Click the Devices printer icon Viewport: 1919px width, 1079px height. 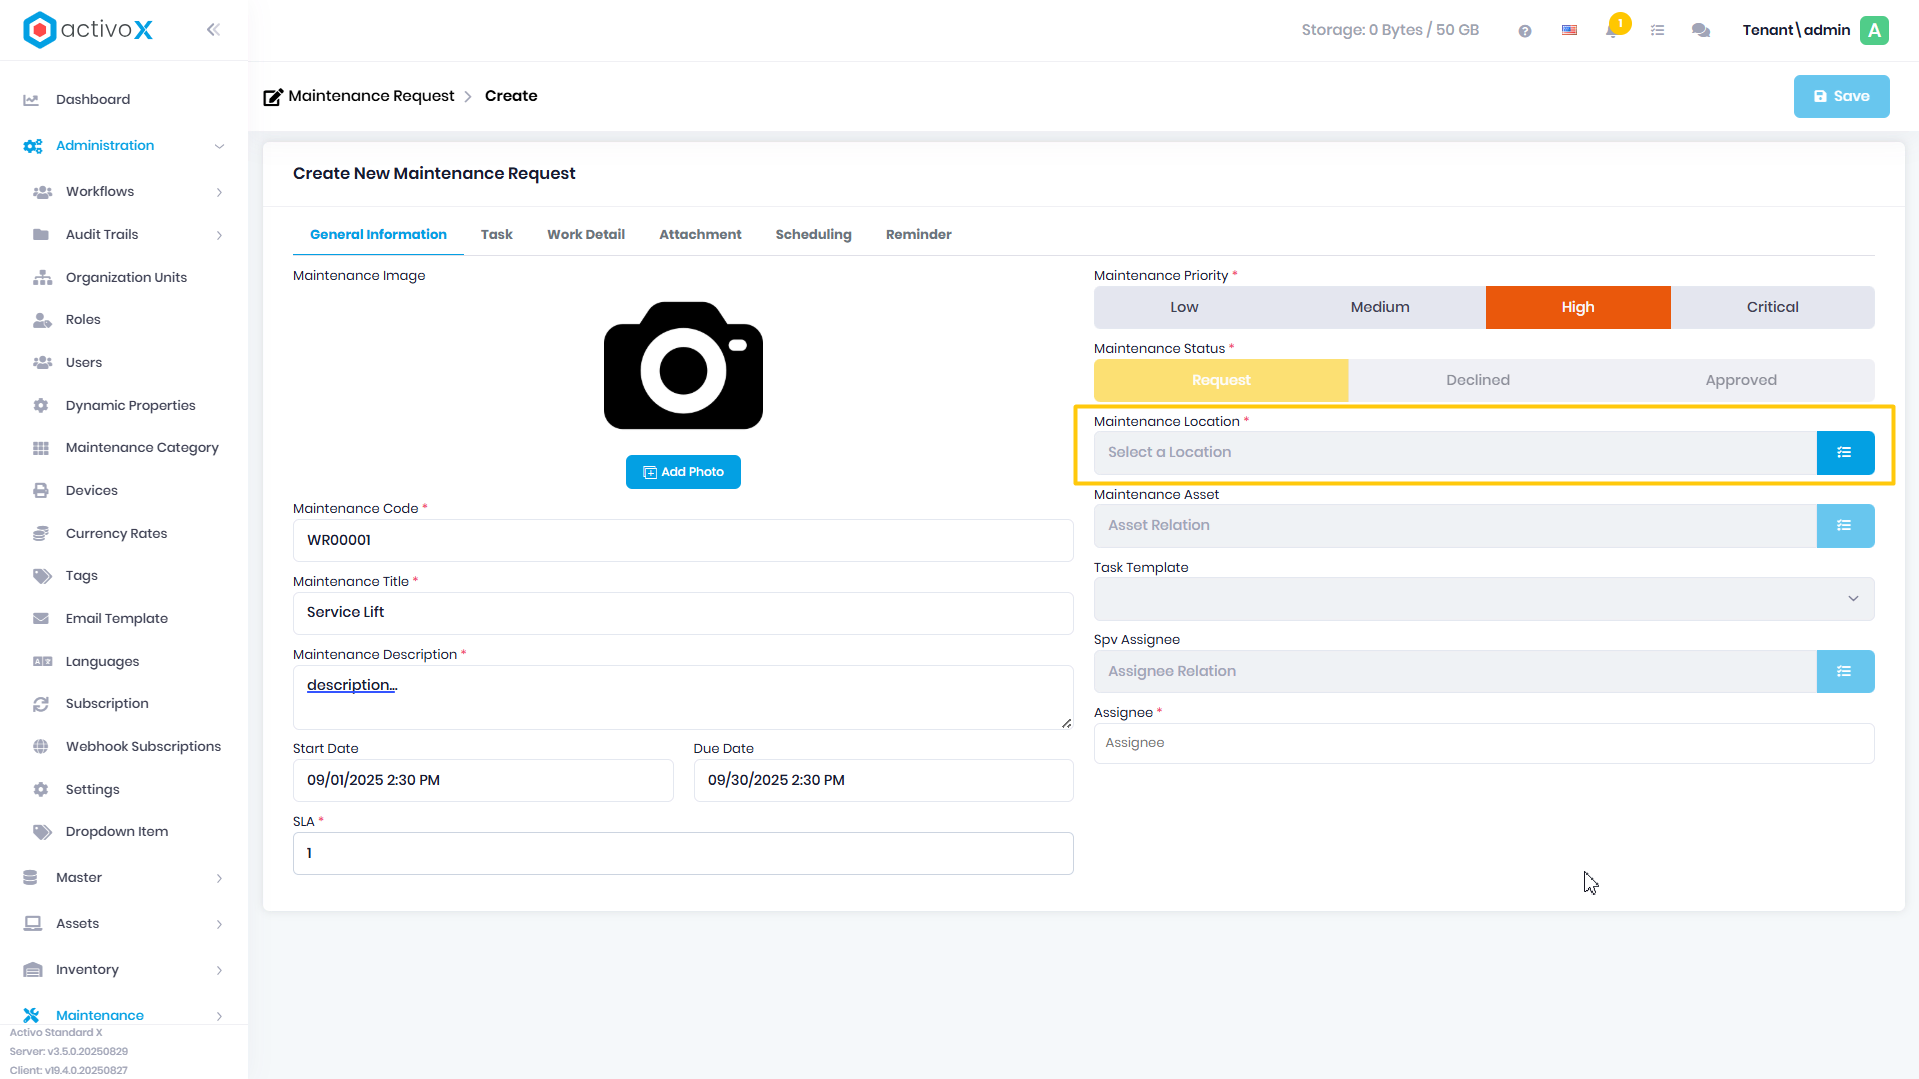pyautogui.click(x=41, y=491)
